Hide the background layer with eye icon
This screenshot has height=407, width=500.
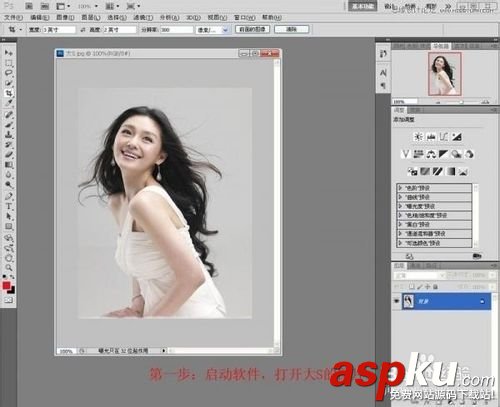click(396, 301)
